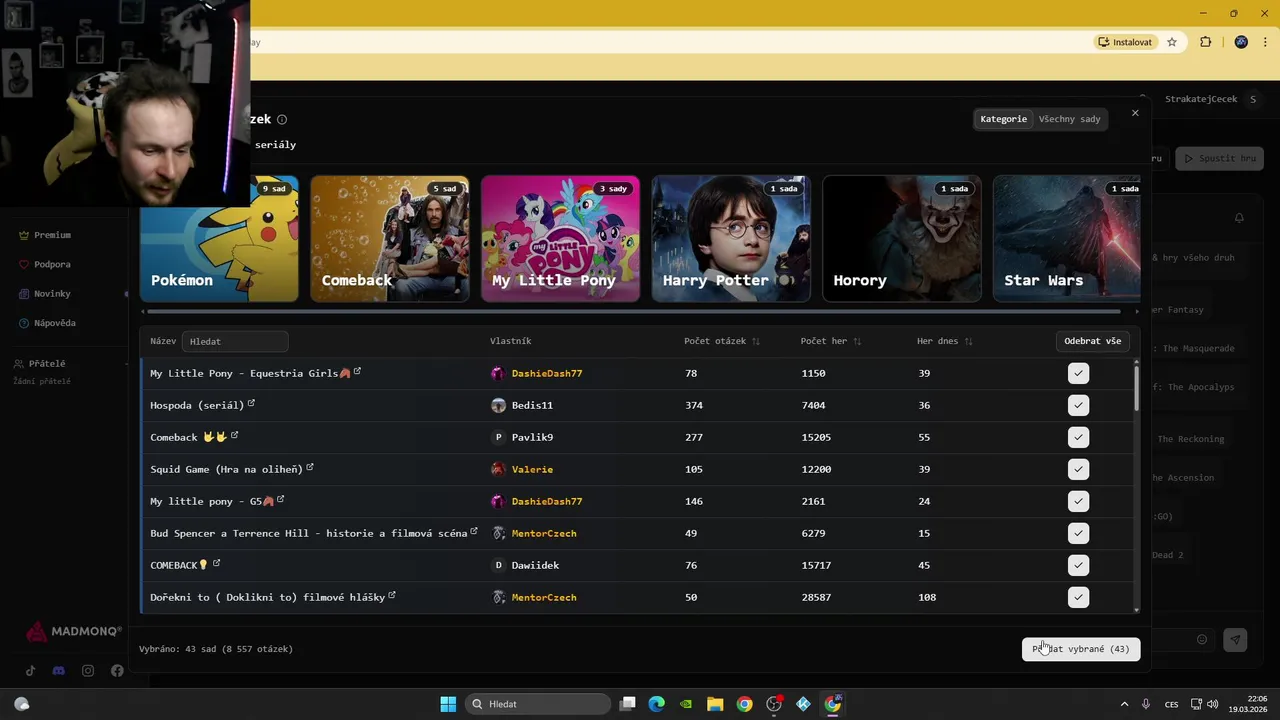Open external link icon for Comeback set by Pavlik9

(x=234, y=436)
